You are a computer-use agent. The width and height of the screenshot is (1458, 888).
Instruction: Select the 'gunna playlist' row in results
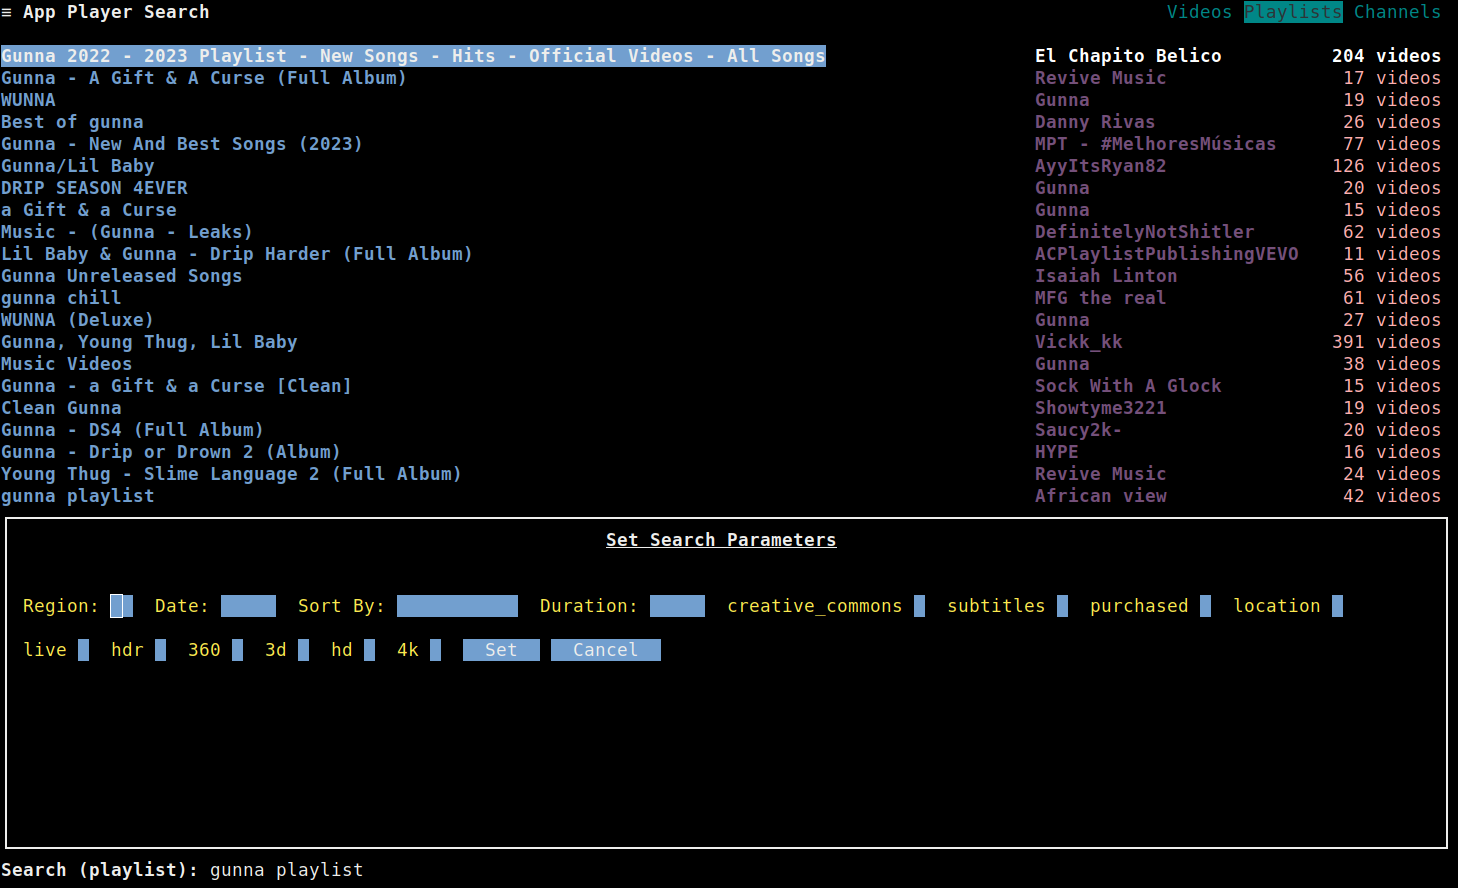coord(78,496)
